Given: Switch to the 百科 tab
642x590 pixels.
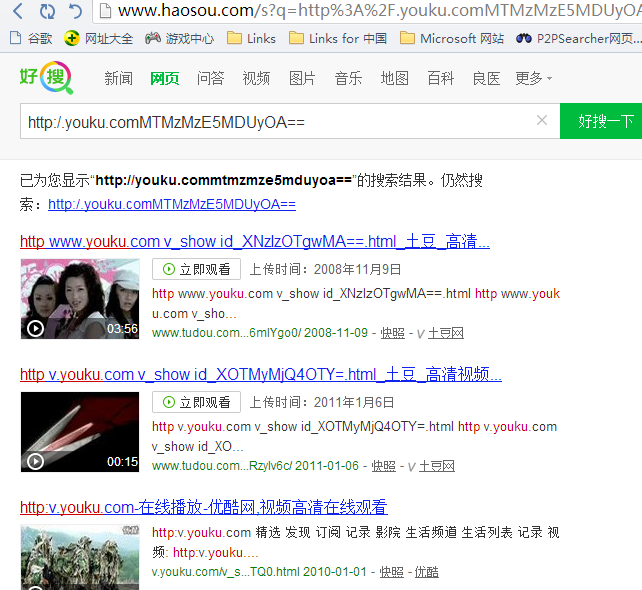Looking at the screenshot, I should [x=441, y=78].
